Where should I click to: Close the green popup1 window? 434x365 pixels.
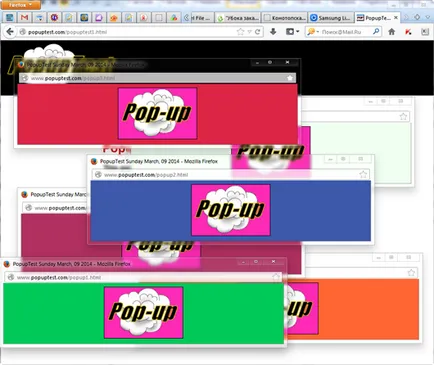click(x=273, y=262)
